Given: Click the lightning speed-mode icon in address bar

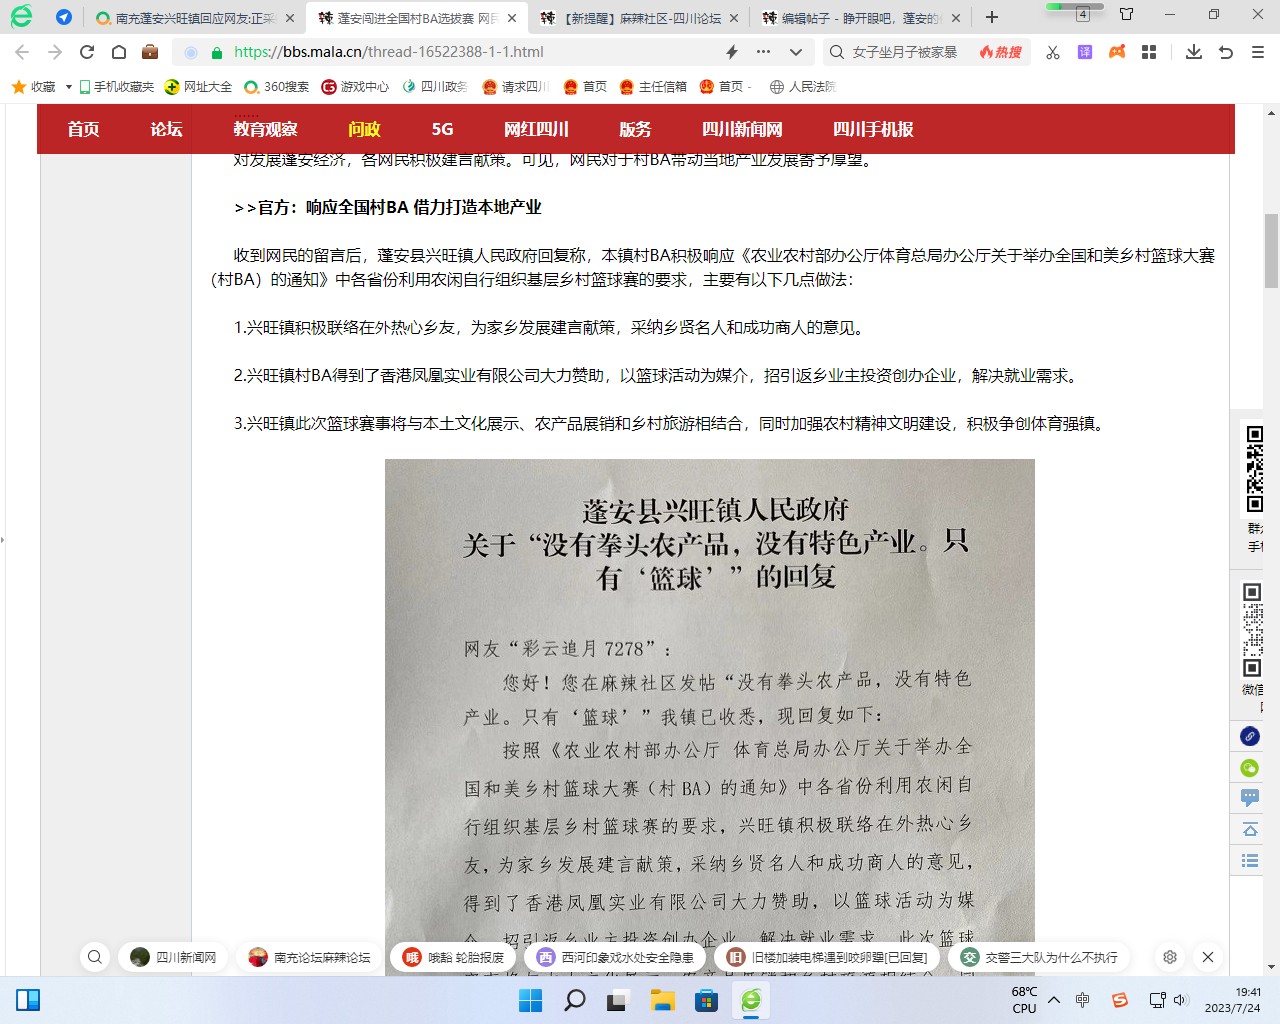Looking at the screenshot, I should (732, 52).
